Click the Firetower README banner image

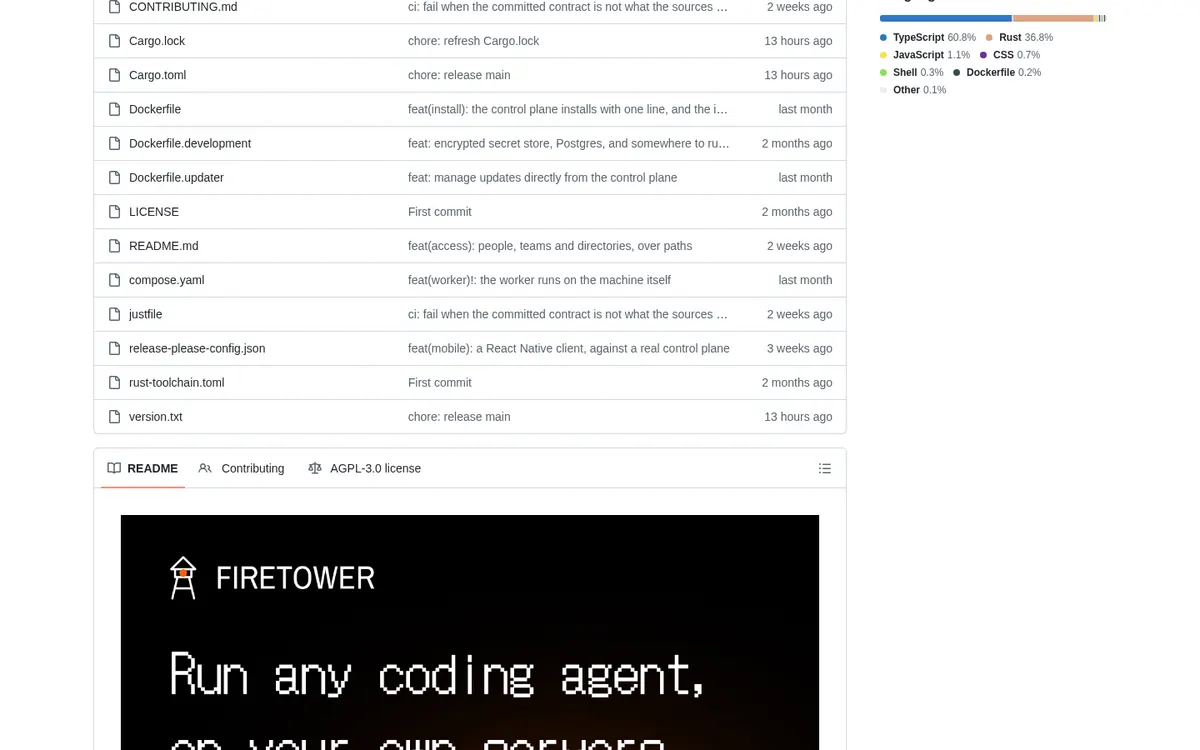click(x=470, y=632)
